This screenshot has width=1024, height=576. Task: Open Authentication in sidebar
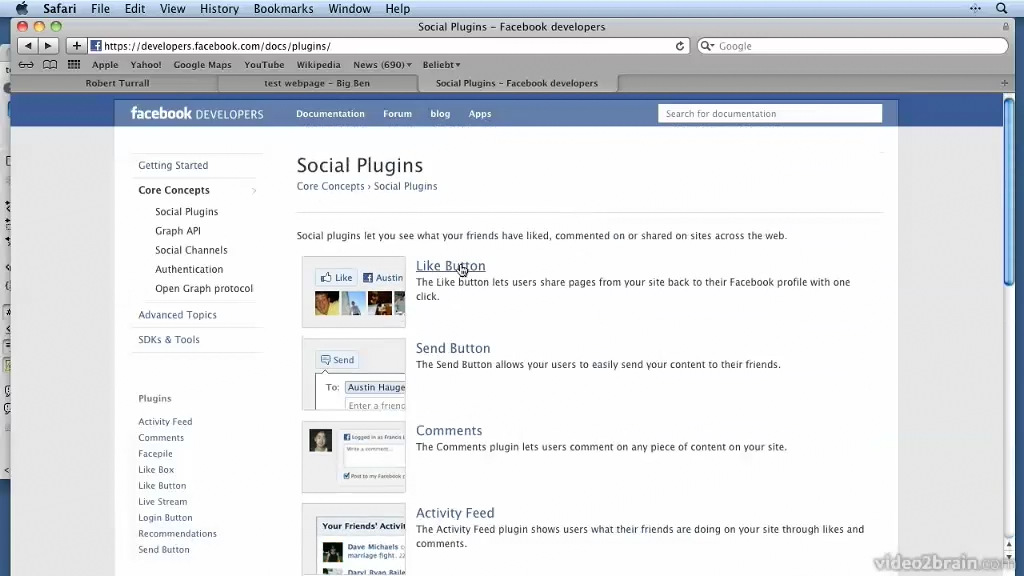pyautogui.click(x=189, y=269)
